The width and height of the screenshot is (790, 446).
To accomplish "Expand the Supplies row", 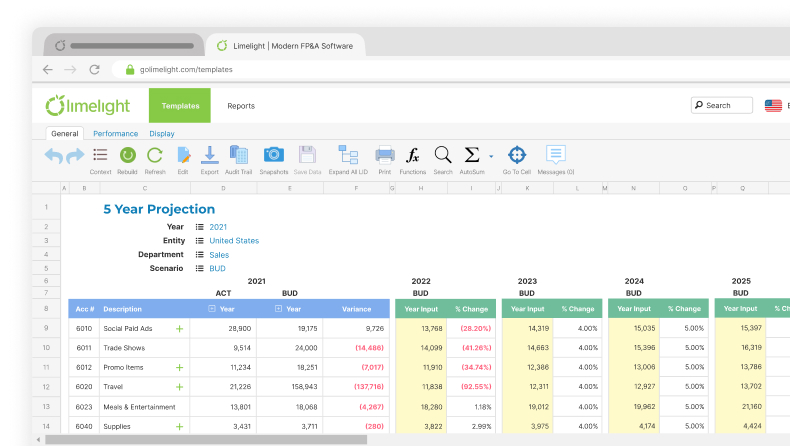I will tap(179, 426).
